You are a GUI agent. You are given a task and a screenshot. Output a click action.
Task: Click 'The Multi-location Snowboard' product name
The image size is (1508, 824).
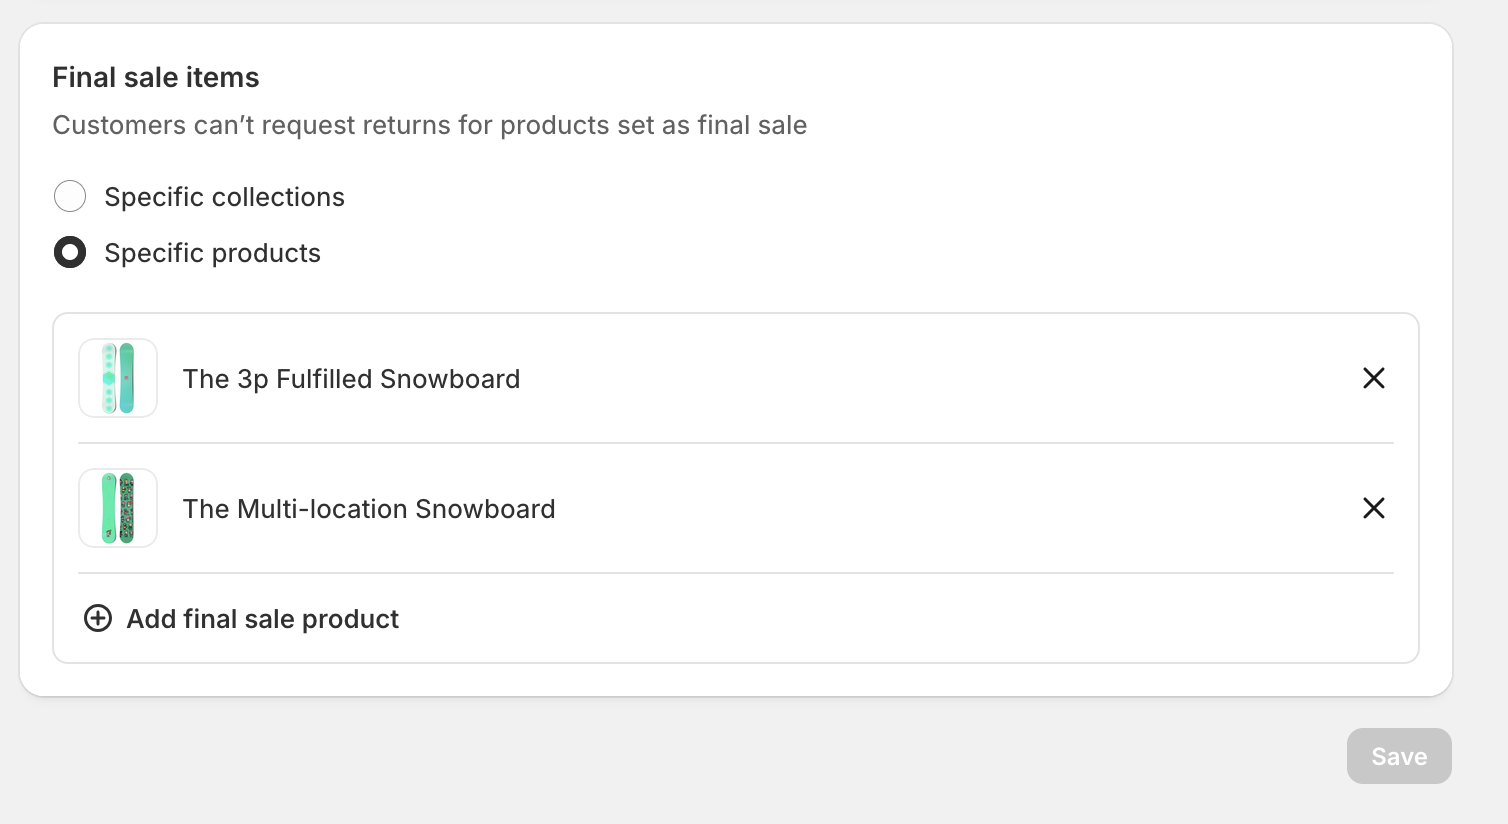pyautogui.click(x=368, y=509)
